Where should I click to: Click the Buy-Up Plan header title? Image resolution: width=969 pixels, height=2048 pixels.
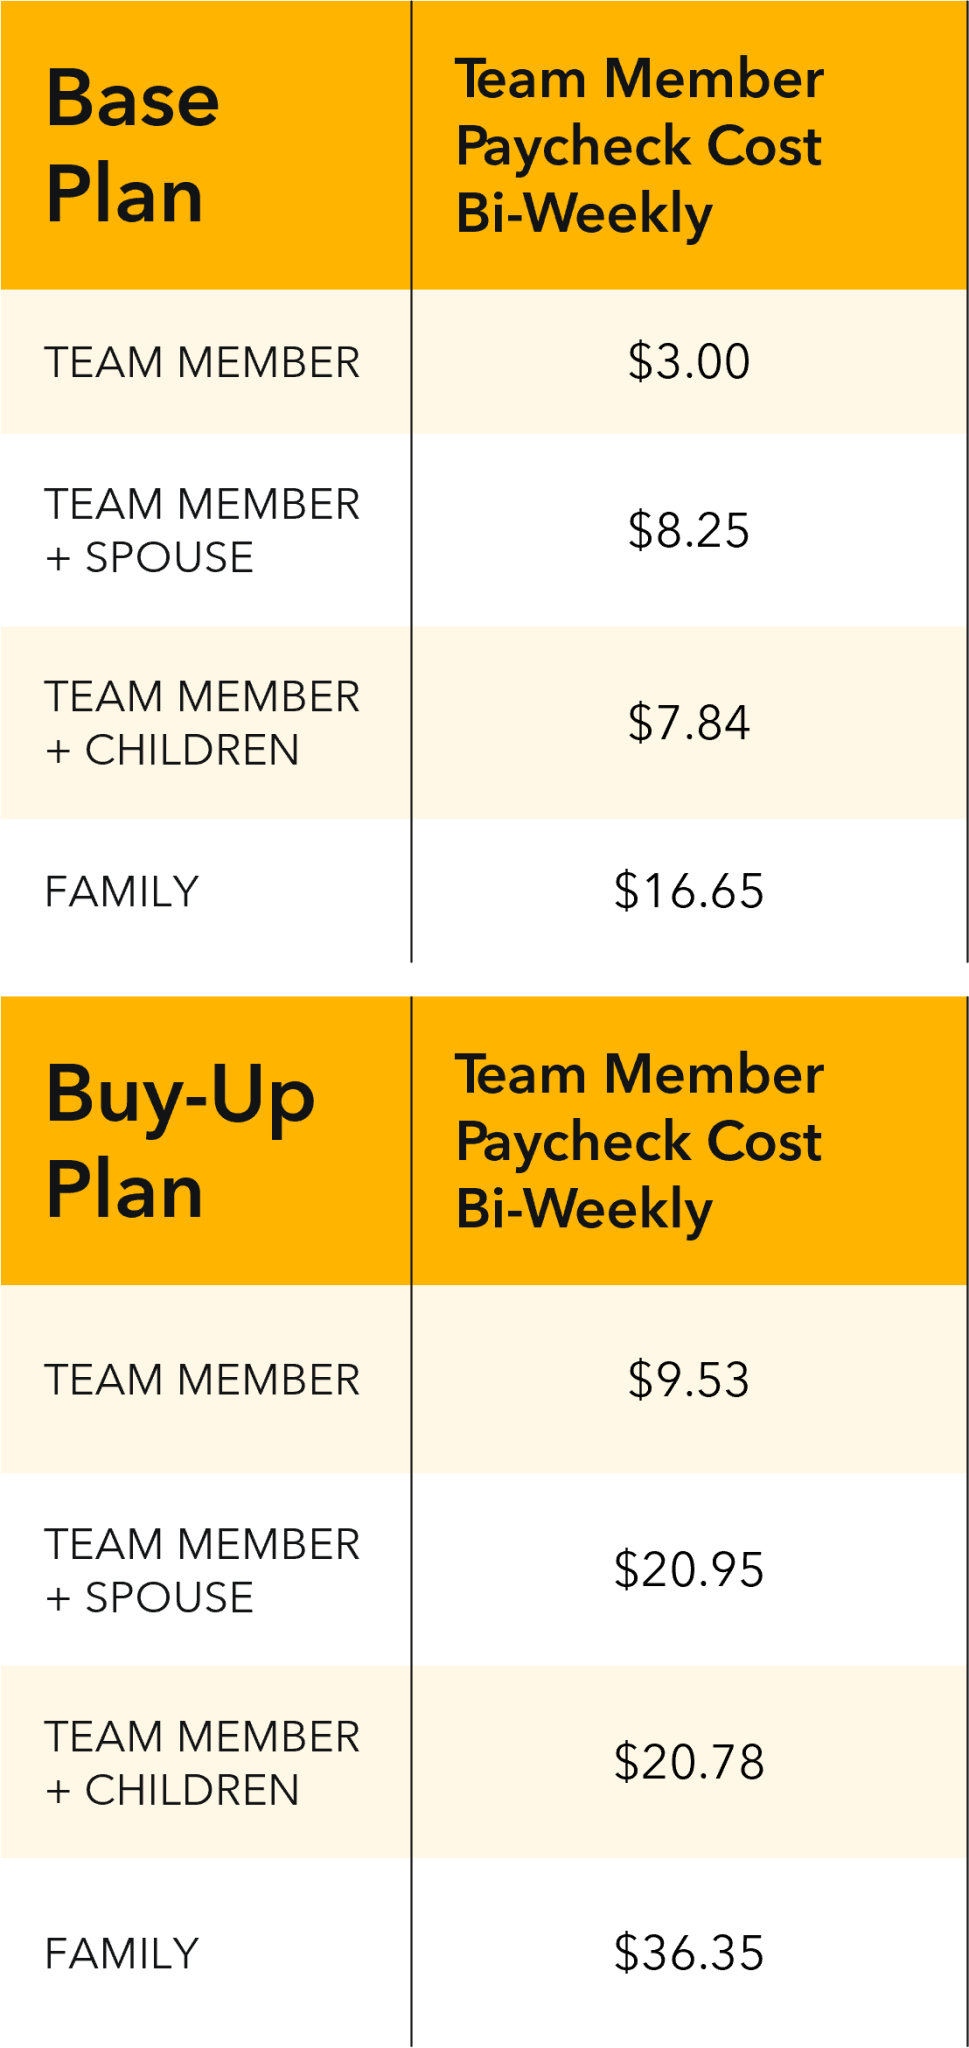(x=180, y=1141)
